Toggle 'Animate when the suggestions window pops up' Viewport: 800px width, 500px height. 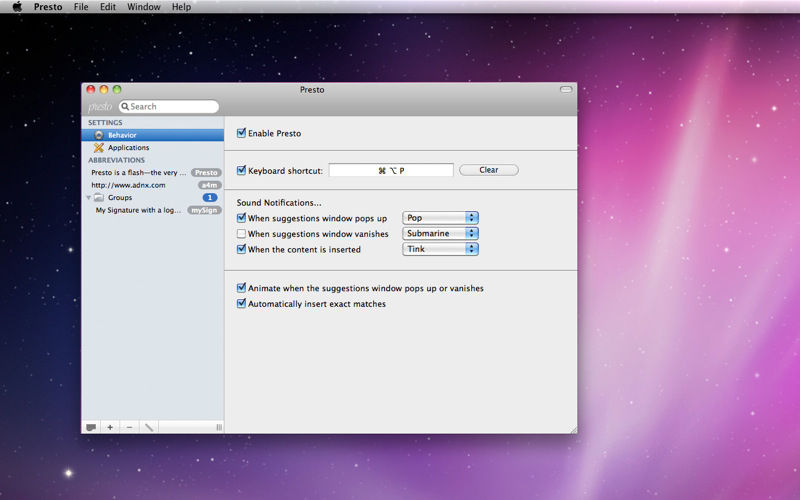click(x=241, y=288)
